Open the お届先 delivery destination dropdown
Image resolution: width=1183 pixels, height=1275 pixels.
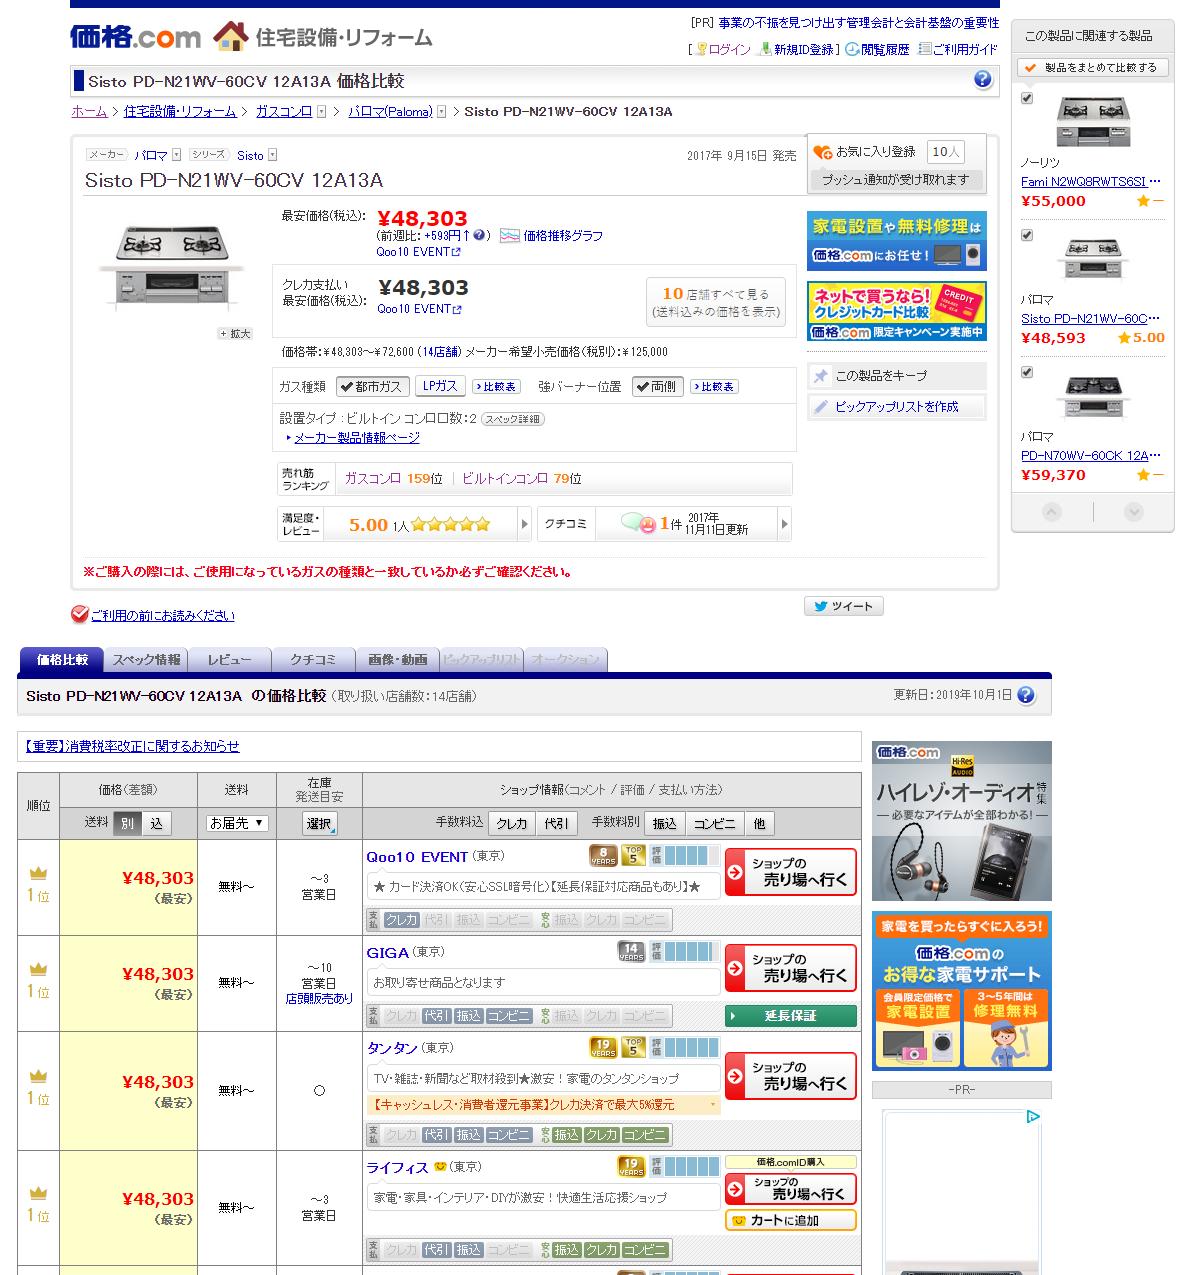pyautogui.click(x=237, y=823)
